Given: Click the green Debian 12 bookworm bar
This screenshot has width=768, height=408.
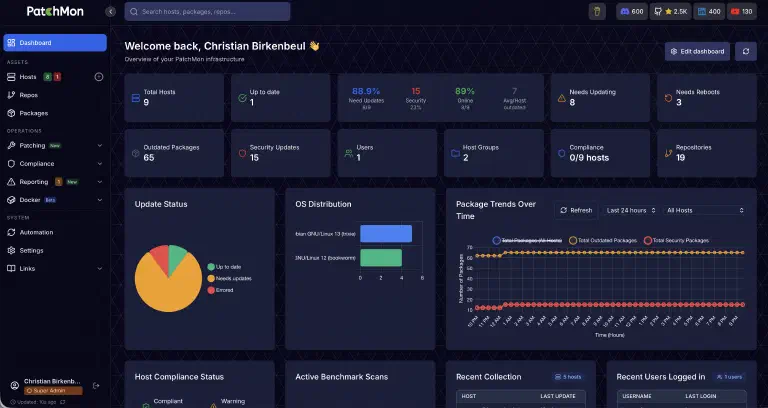Looking at the screenshot, I should (x=381, y=258).
